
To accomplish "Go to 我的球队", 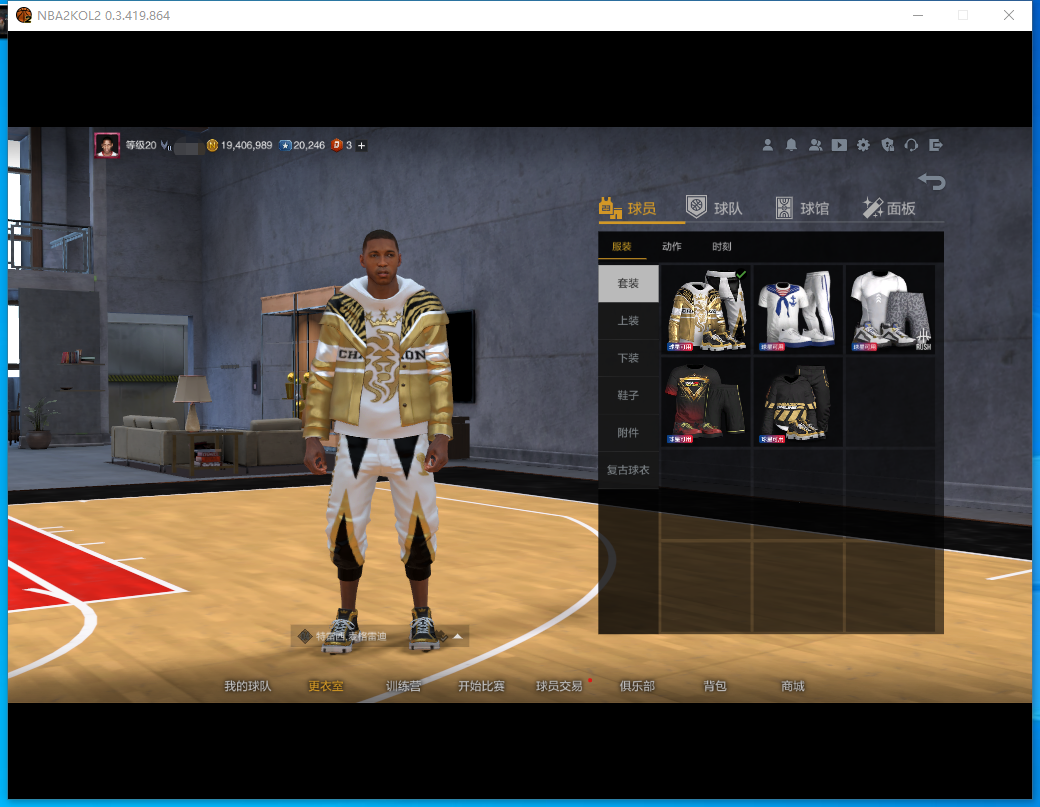I will click(x=247, y=686).
